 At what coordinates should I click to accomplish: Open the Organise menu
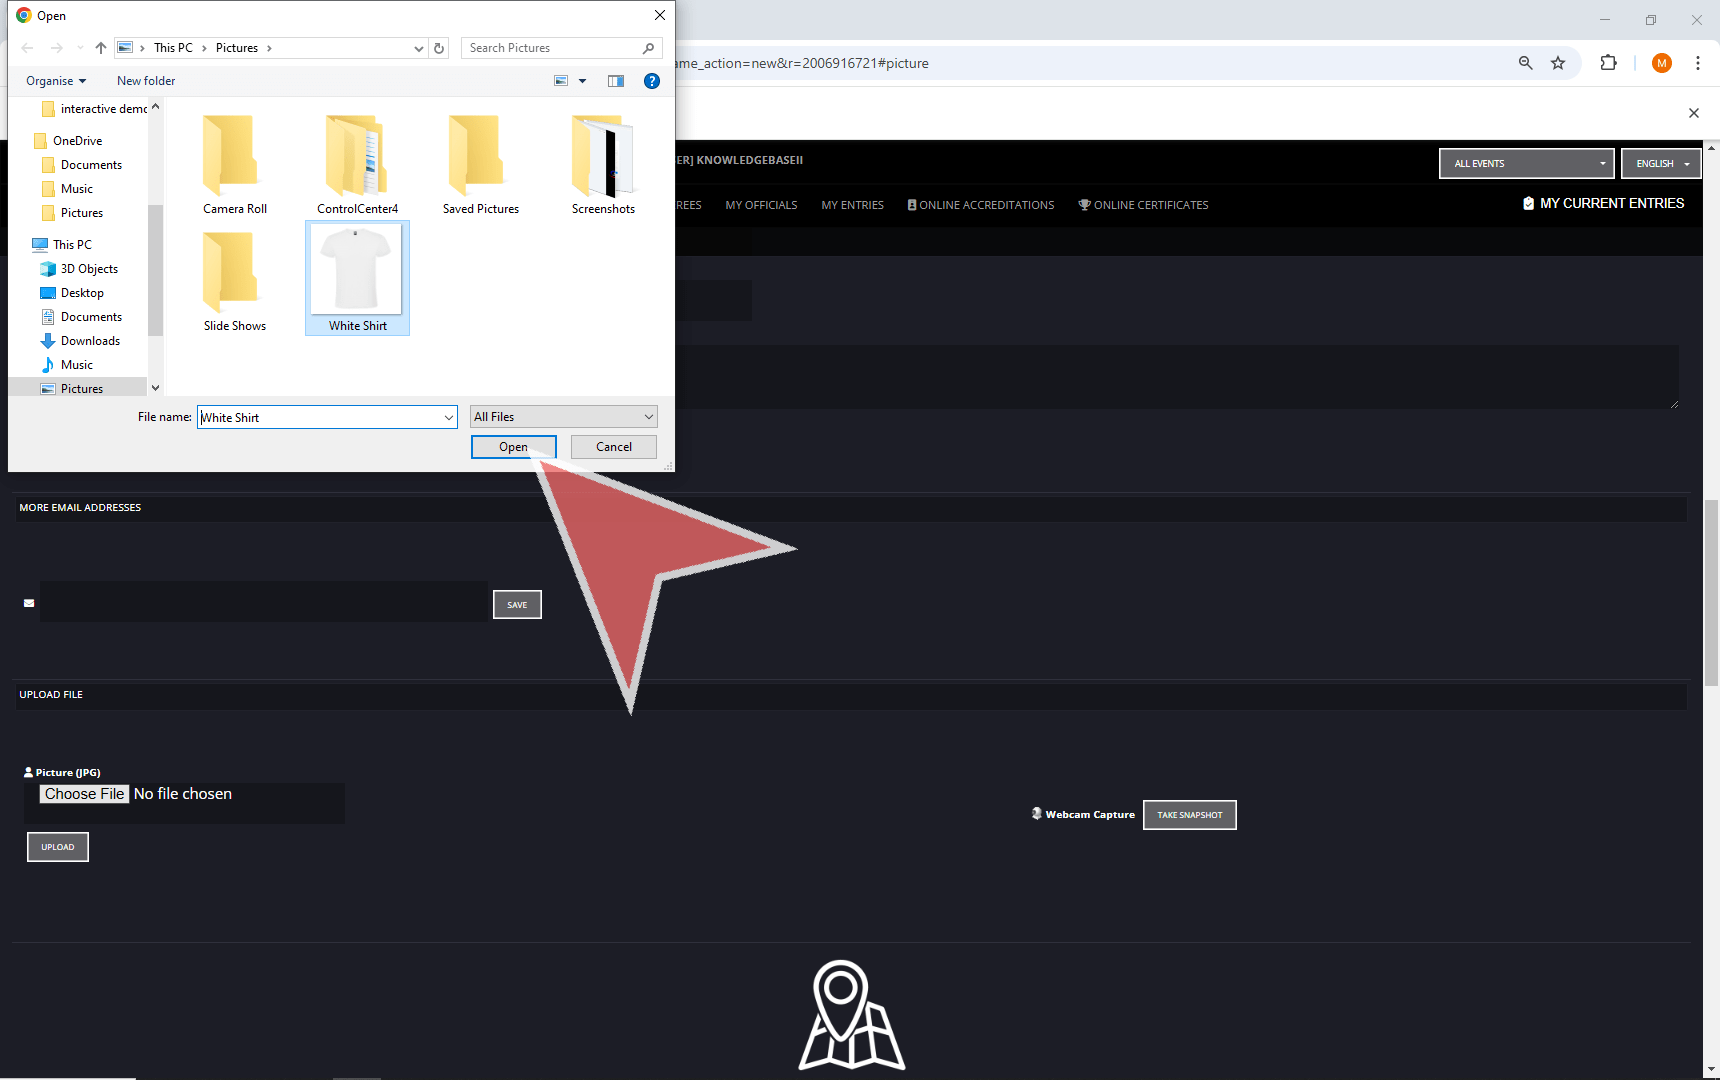56,81
